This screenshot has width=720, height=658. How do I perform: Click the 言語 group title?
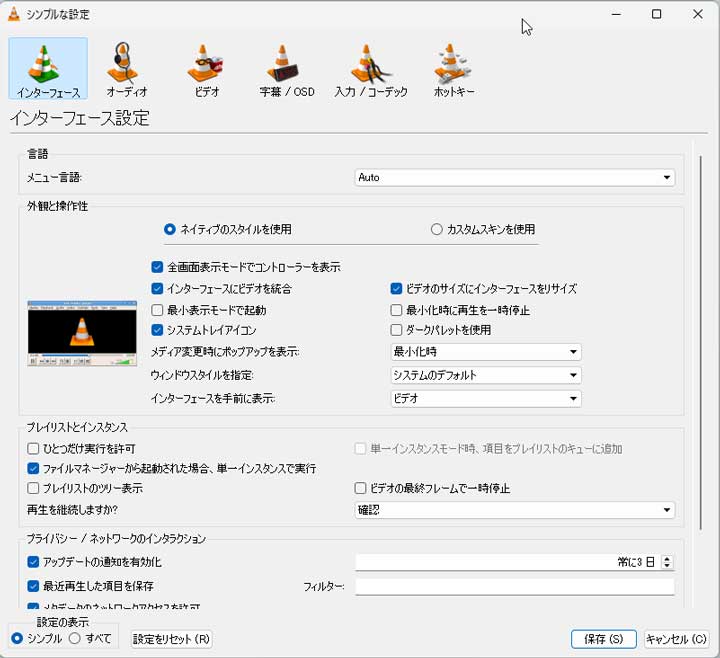38,153
